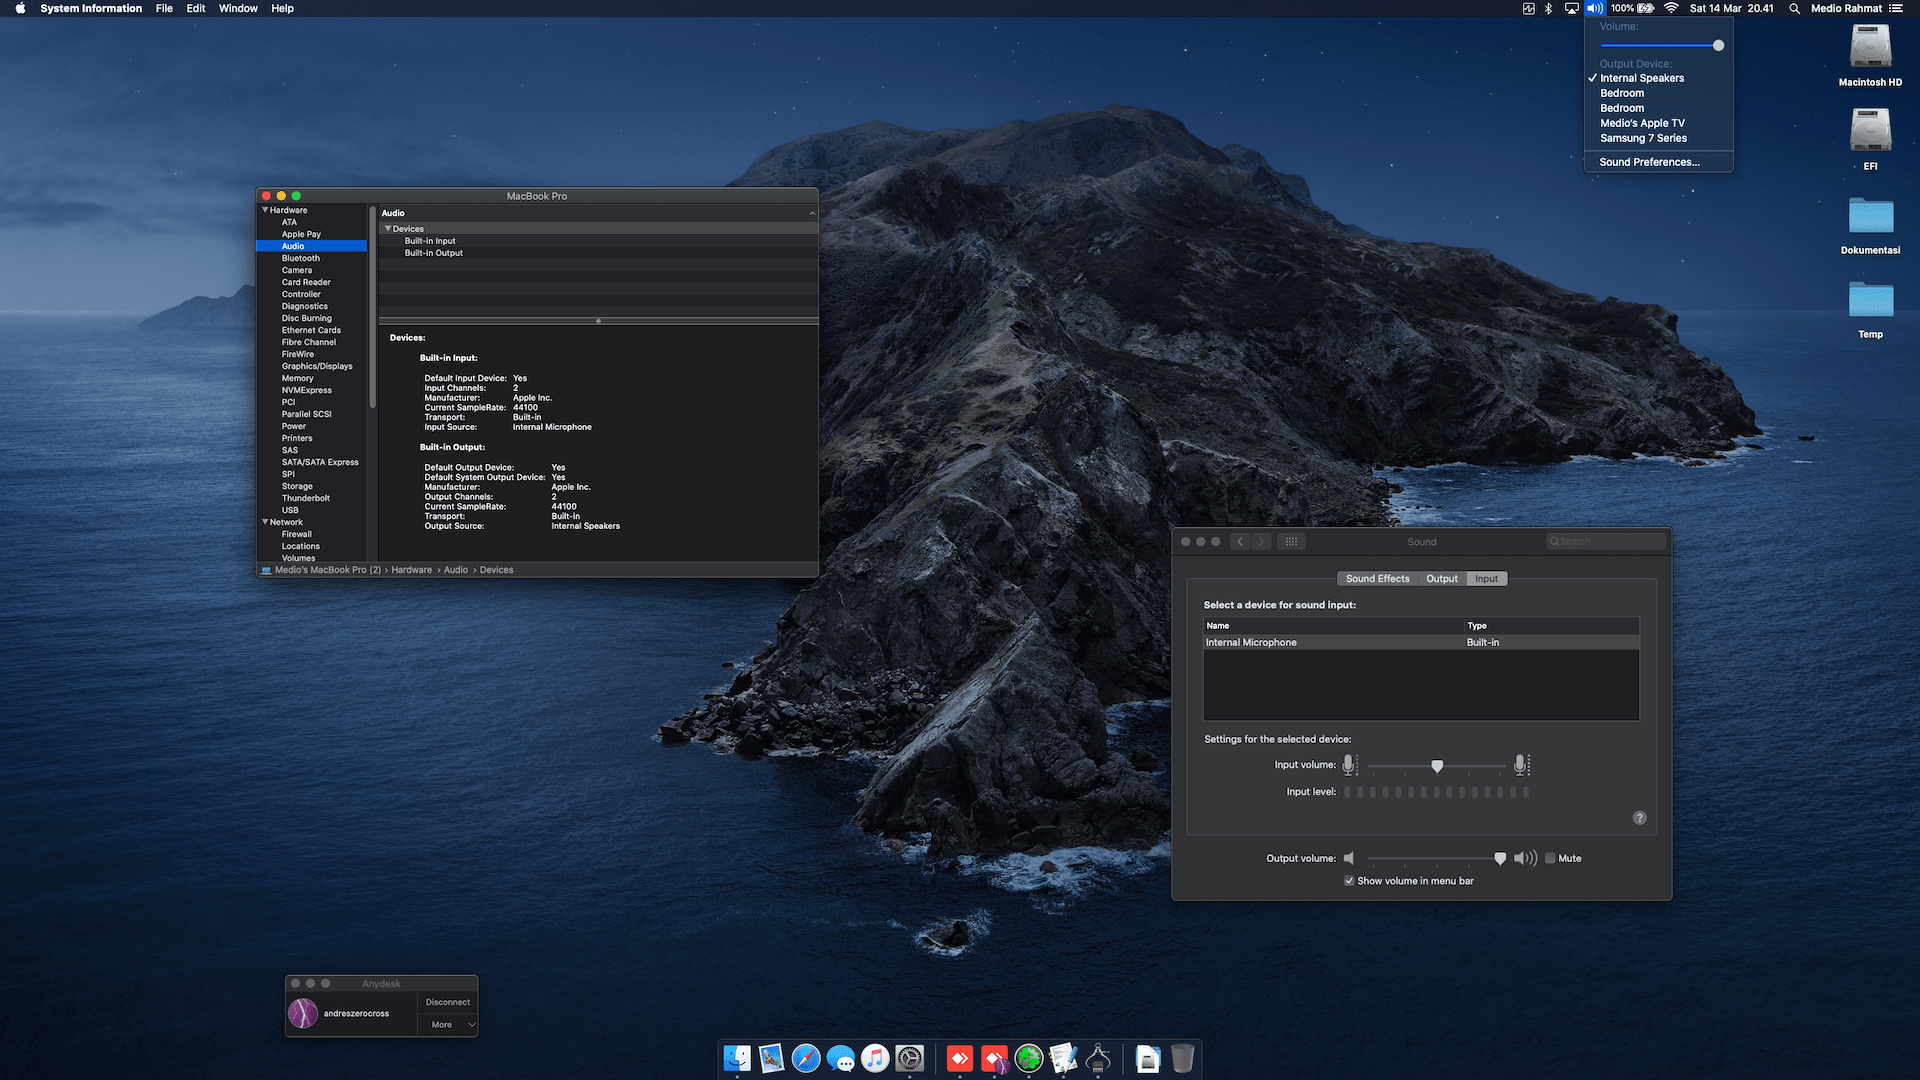Open the Macintosh HD desktop drive
Screen dimensions: 1920x1080
pyautogui.click(x=1870, y=56)
